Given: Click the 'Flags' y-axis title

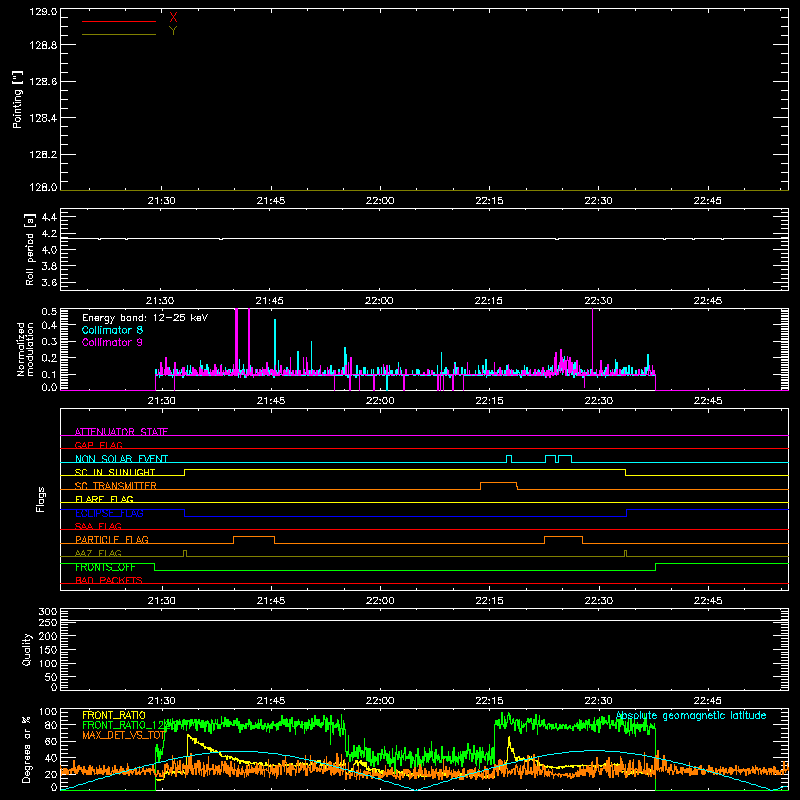Looking at the screenshot, I should pyautogui.click(x=40, y=499).
